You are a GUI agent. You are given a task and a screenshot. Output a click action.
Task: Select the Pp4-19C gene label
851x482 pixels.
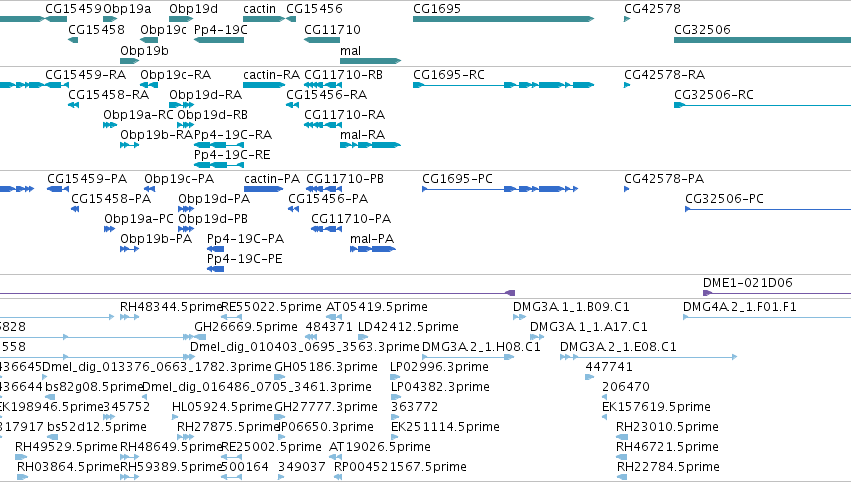tap(220, 29)
